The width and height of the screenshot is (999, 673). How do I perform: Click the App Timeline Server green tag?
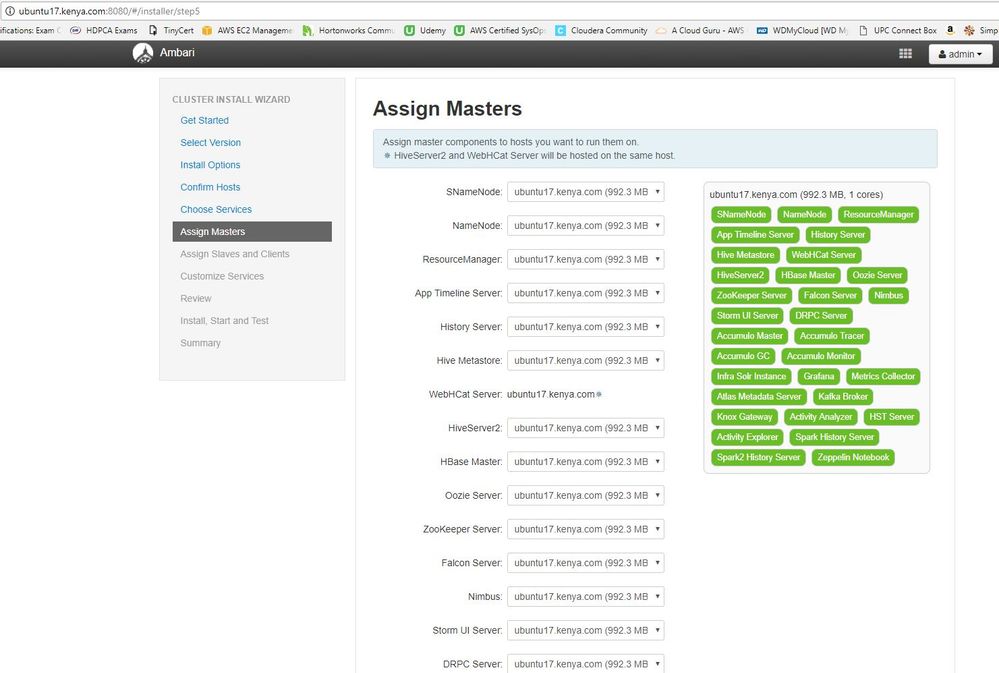click(755, 235)
